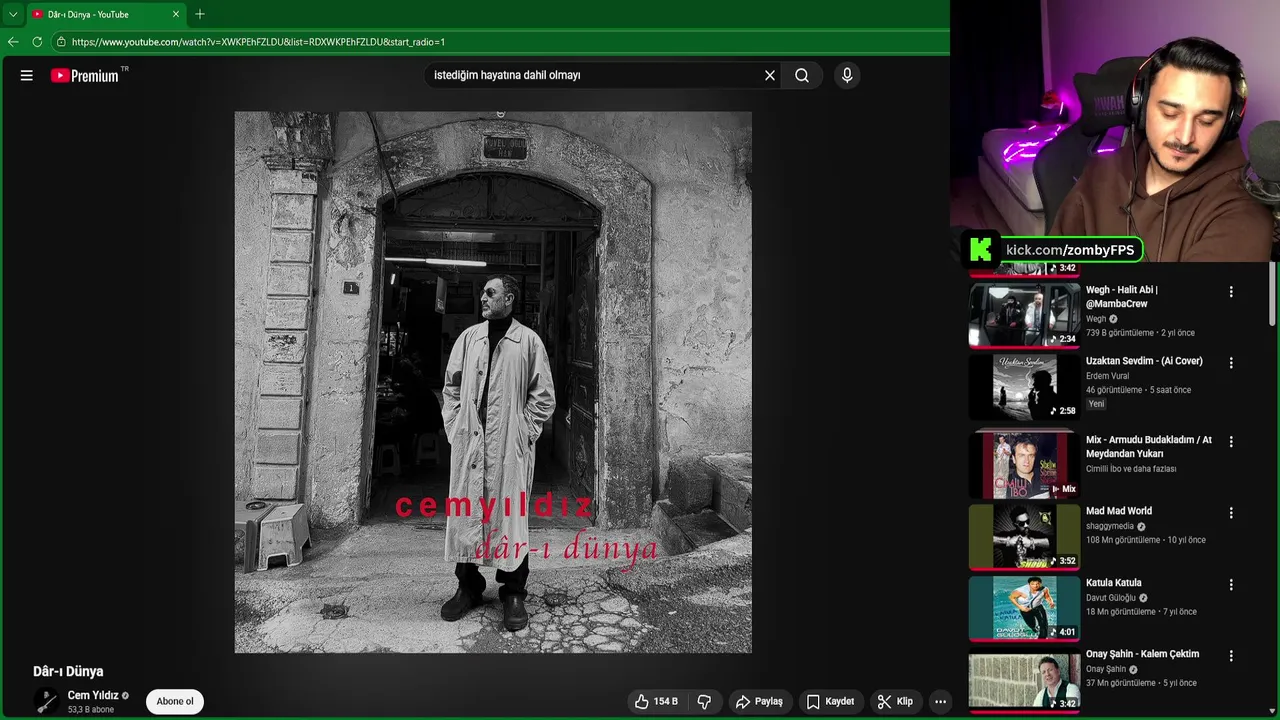Open Uzaktan Sevdim (Ai Cover) thumbnail
The height and width of the screenshot is (720, 1280).
tap(1024, 387)
